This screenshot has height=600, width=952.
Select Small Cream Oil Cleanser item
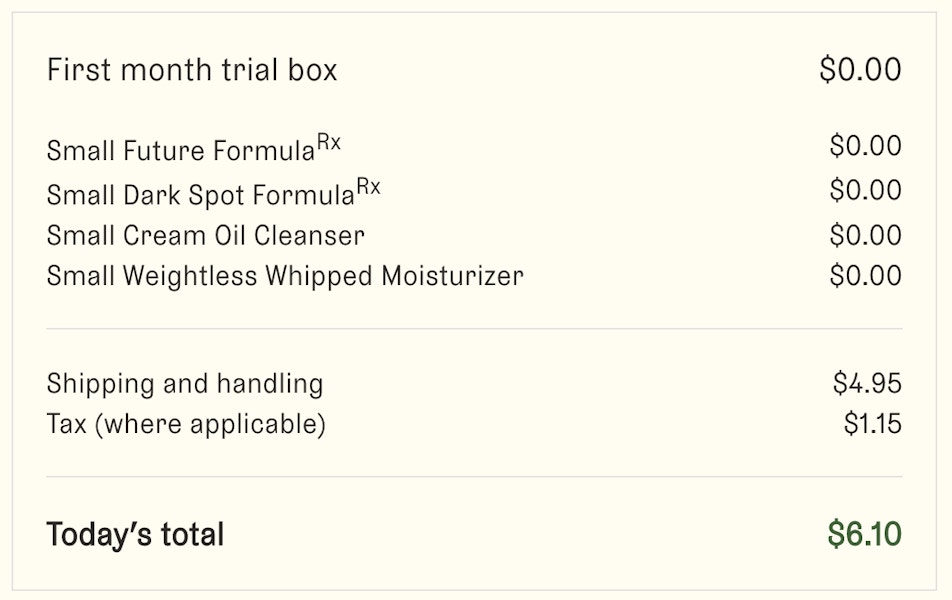[x=206, y=236]
